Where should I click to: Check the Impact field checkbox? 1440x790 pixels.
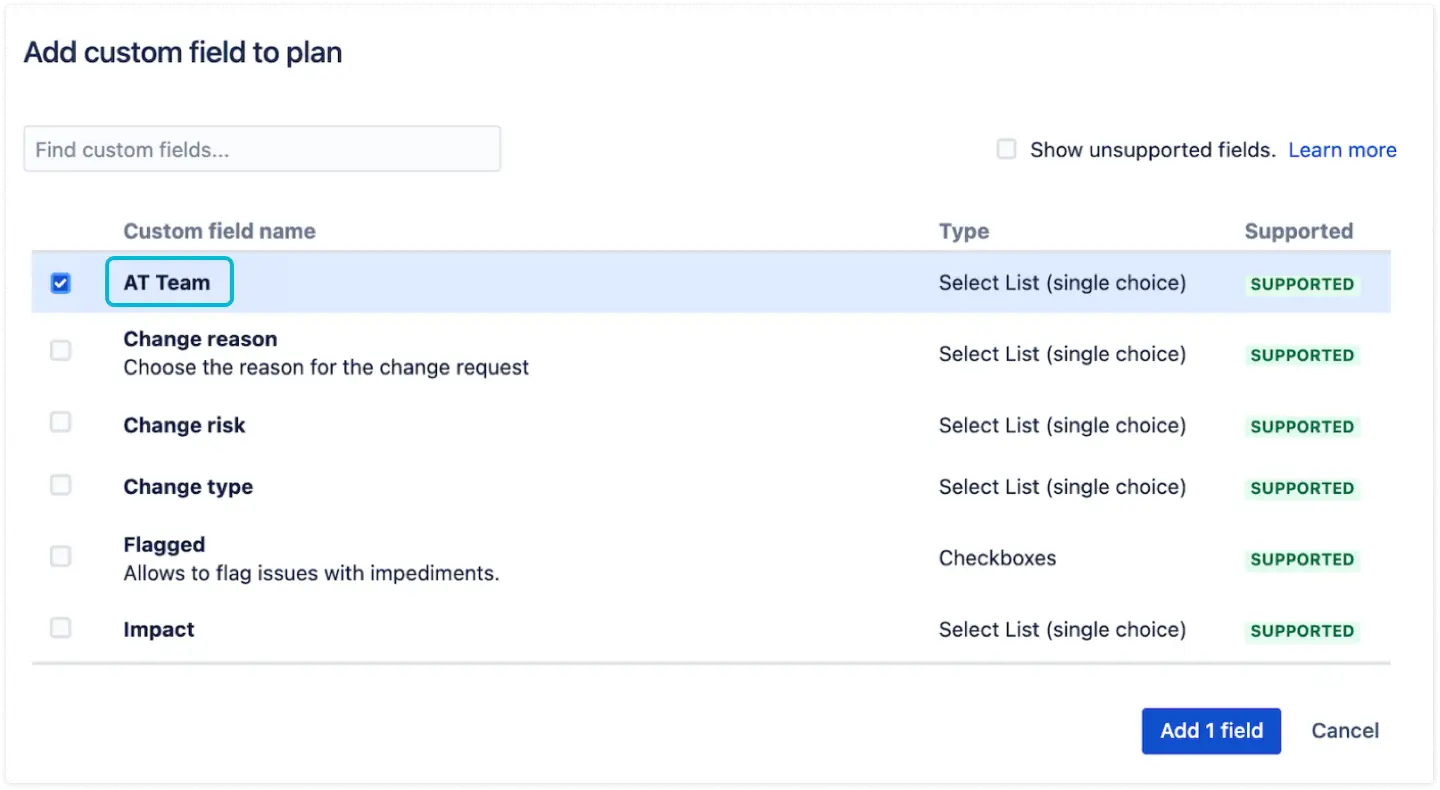click(61, 628)
